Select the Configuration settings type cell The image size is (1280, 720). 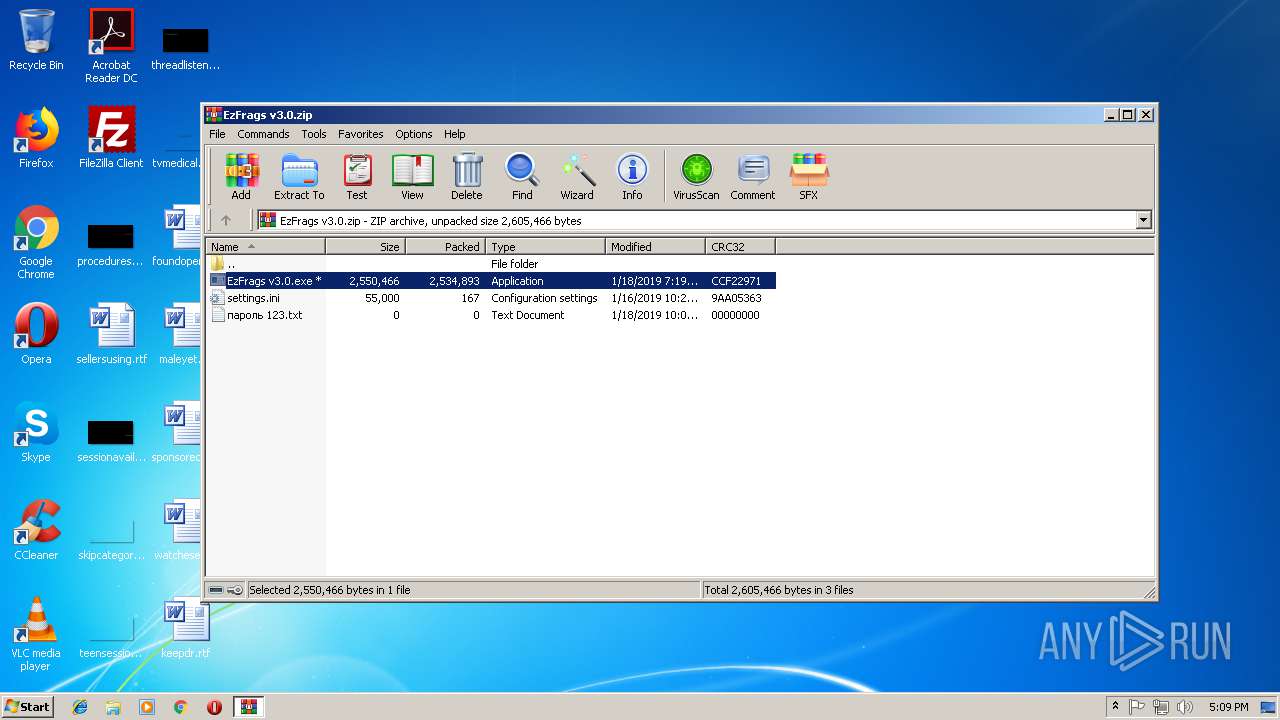(x=544, y=298)
